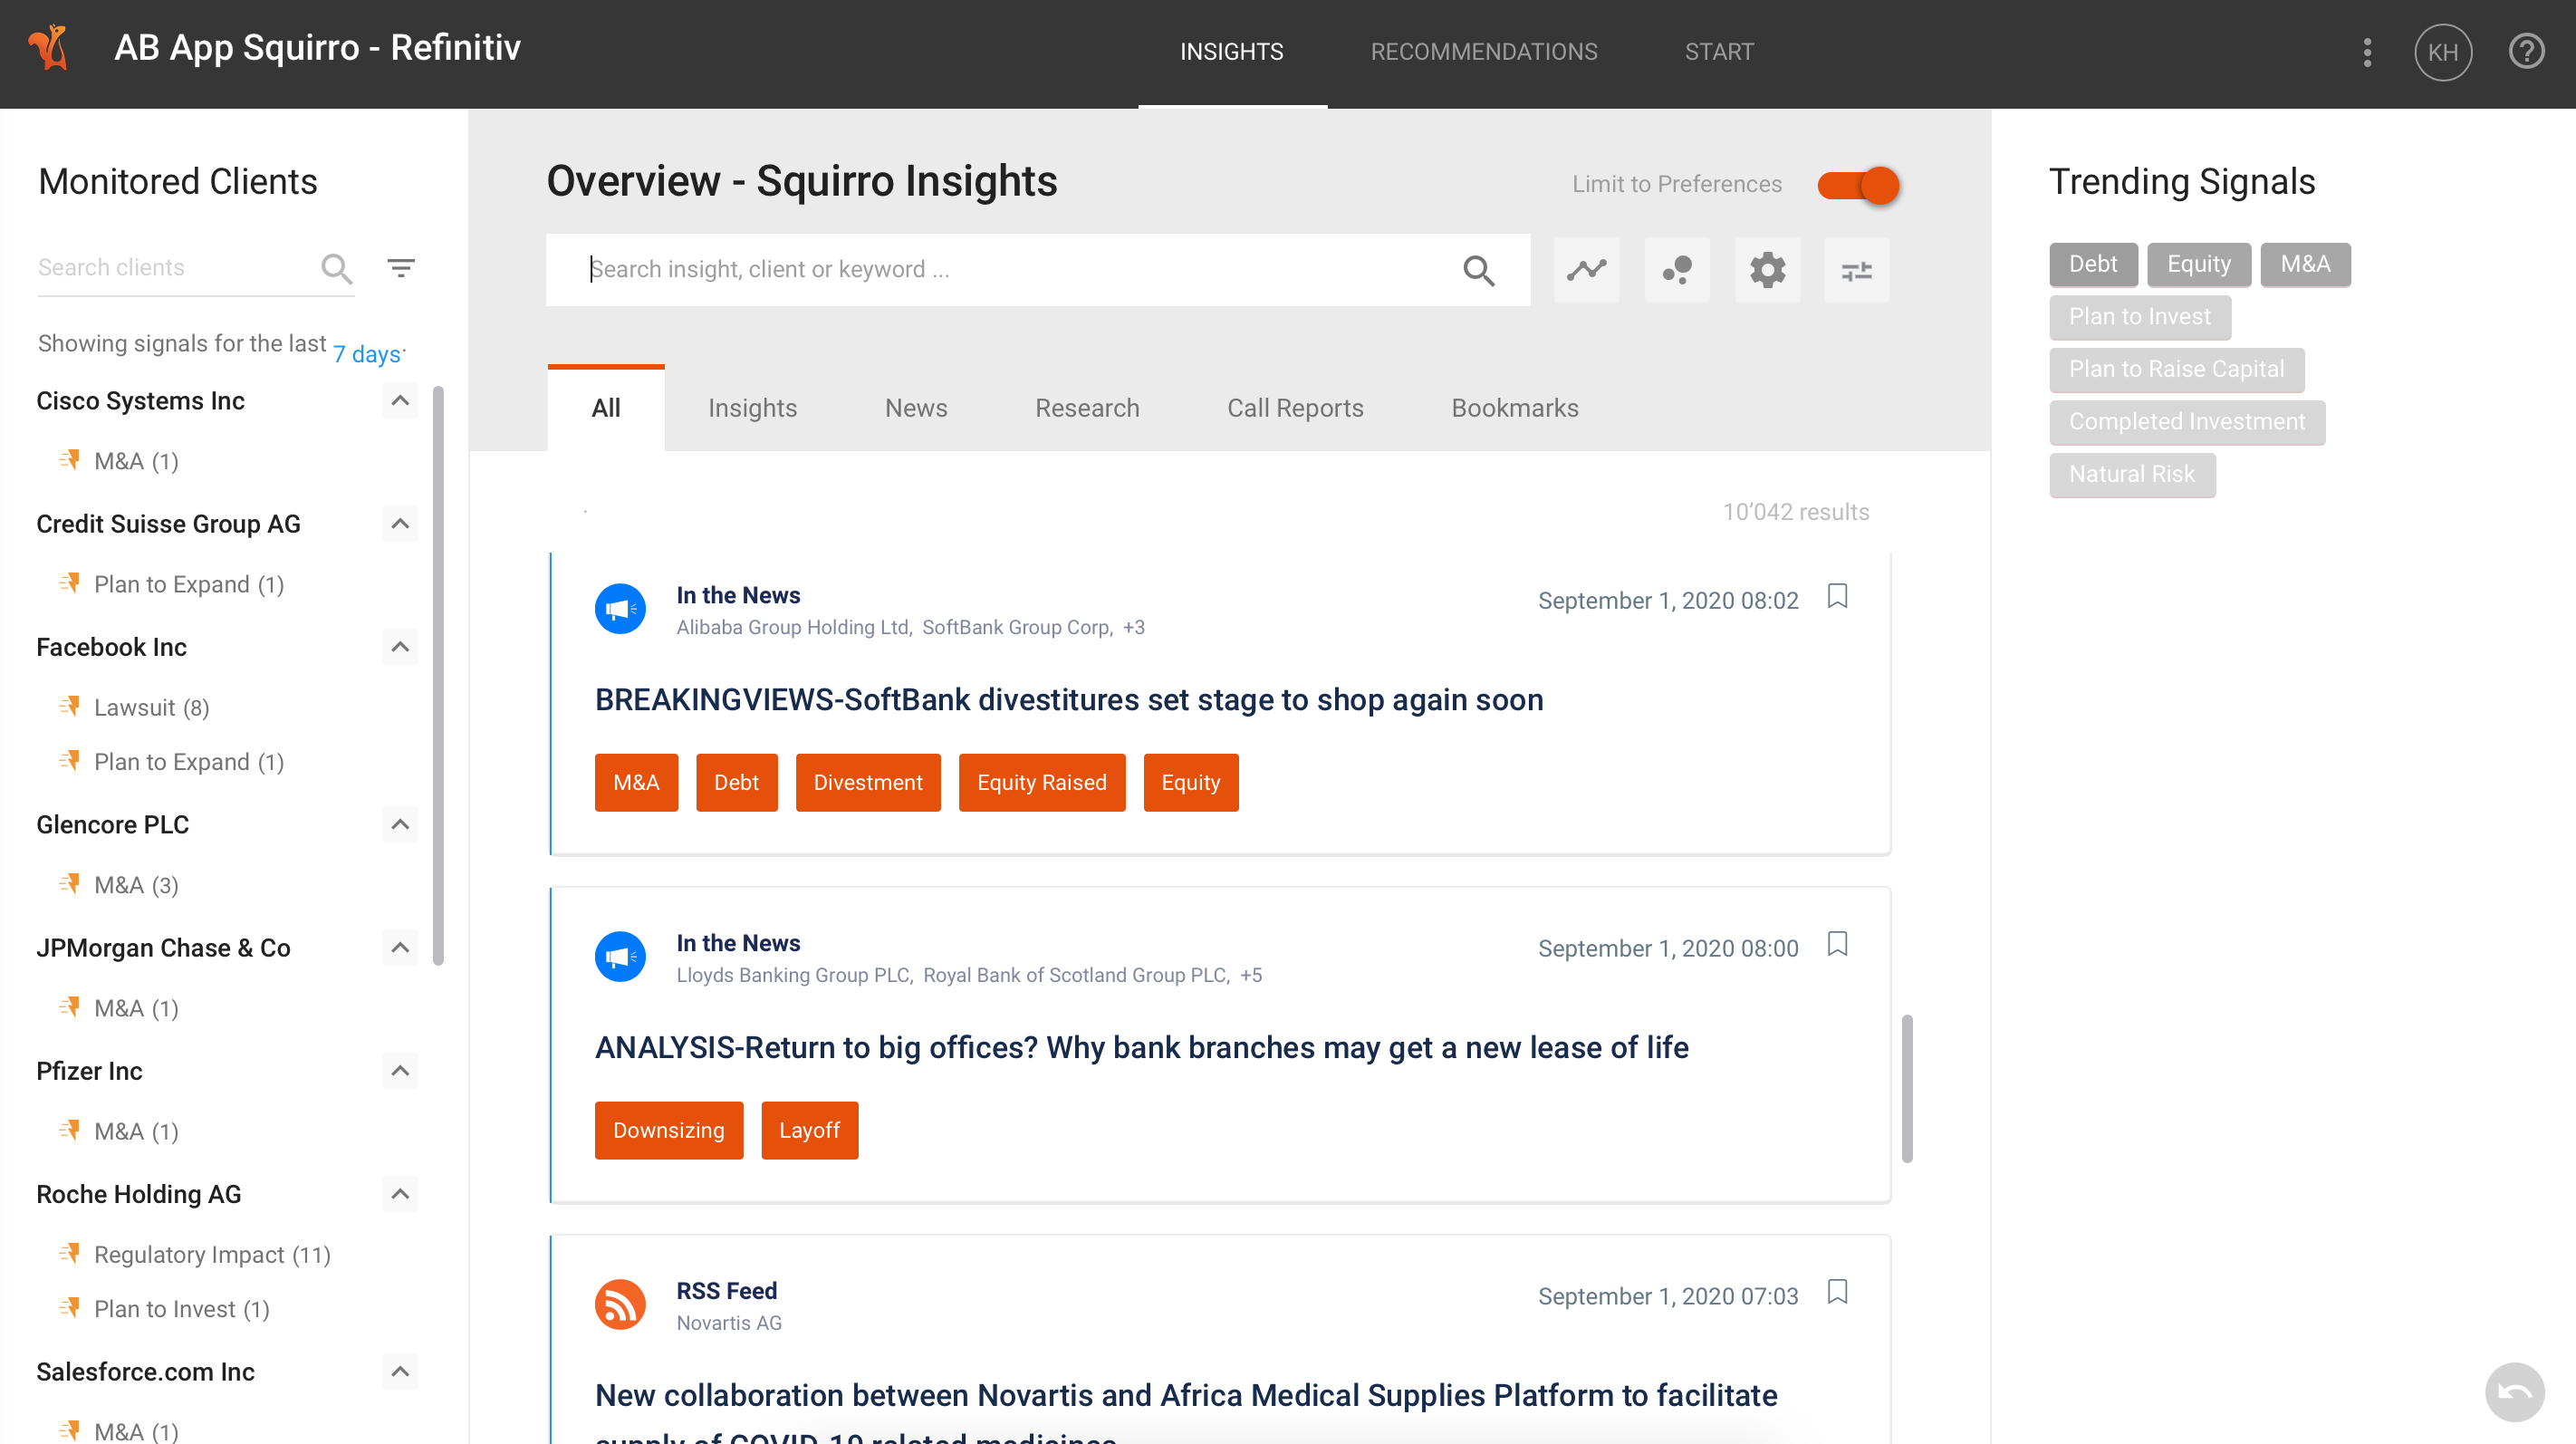The image size is (2576, 1444).
Task: Open the KH user avatar menu
Action: click(x=2442, y=52)
